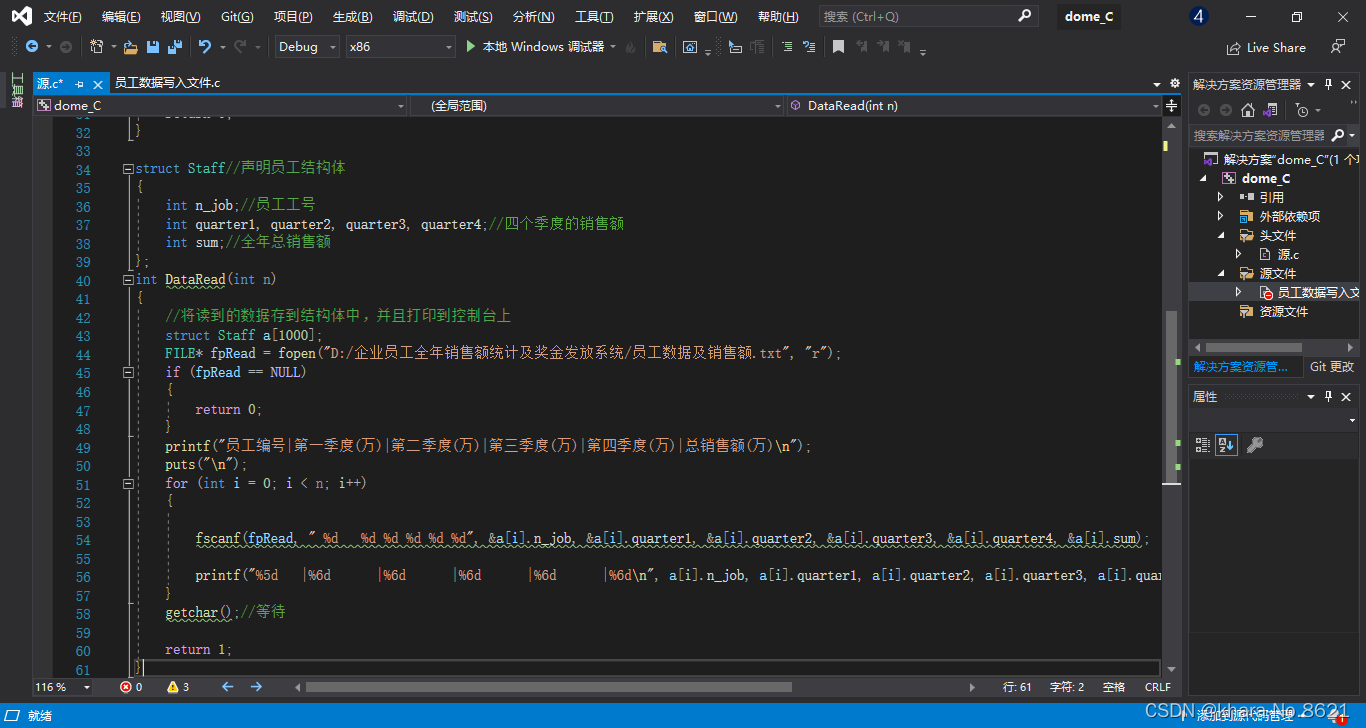Pin the 源.c tab
This screenshot has height=728, width=1366.
[79, 84]
